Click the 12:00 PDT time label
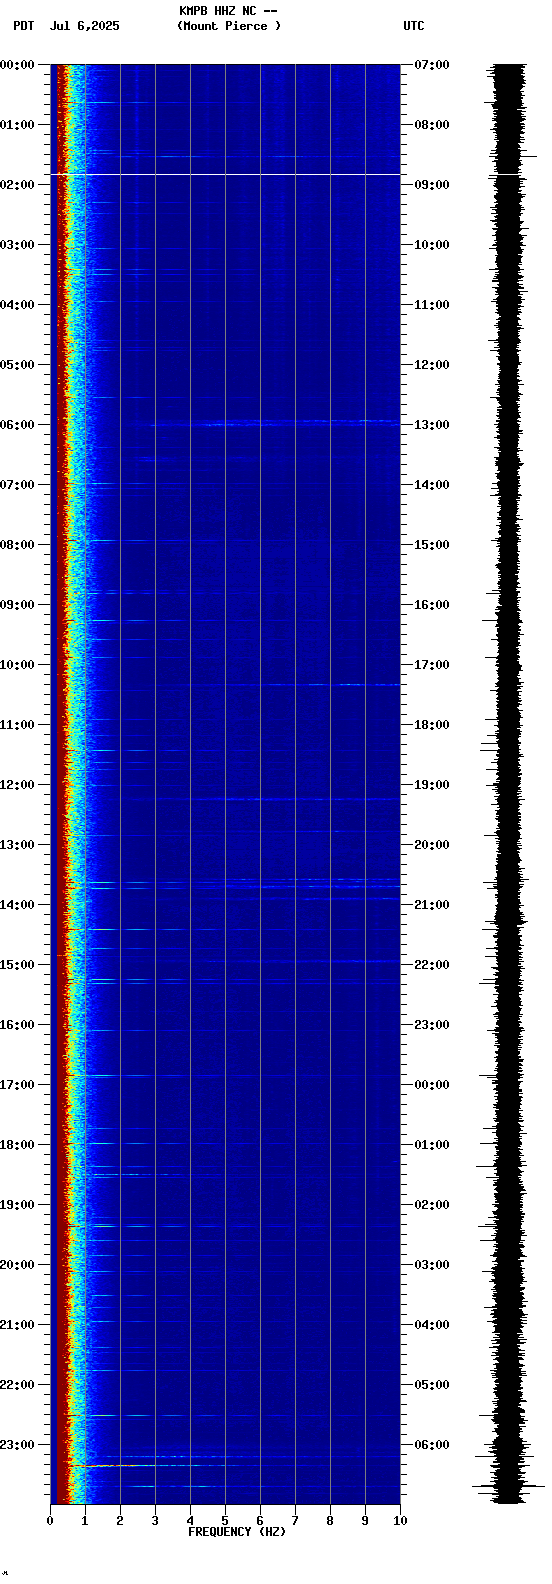This screenshot has height=1584, width=552. coord(17,785)
